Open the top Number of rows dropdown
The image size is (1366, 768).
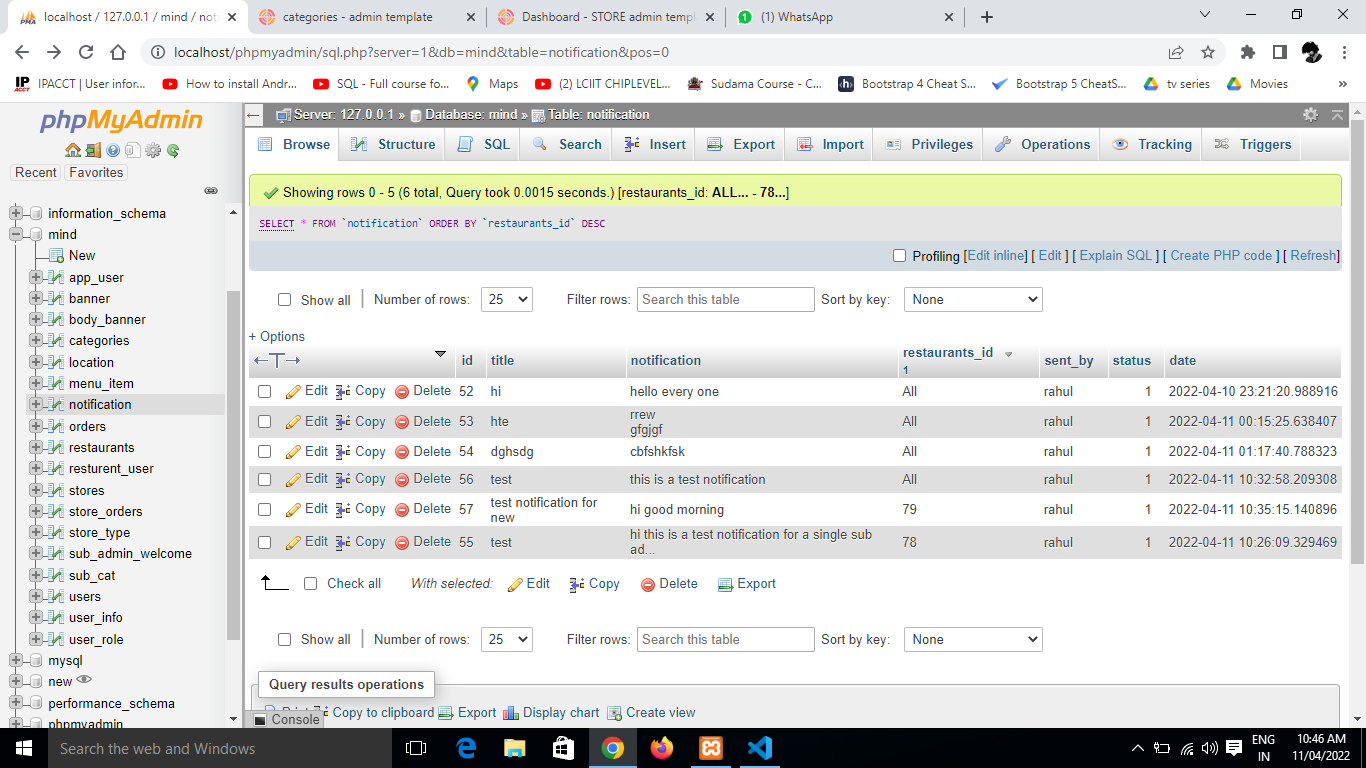(506, 300)
